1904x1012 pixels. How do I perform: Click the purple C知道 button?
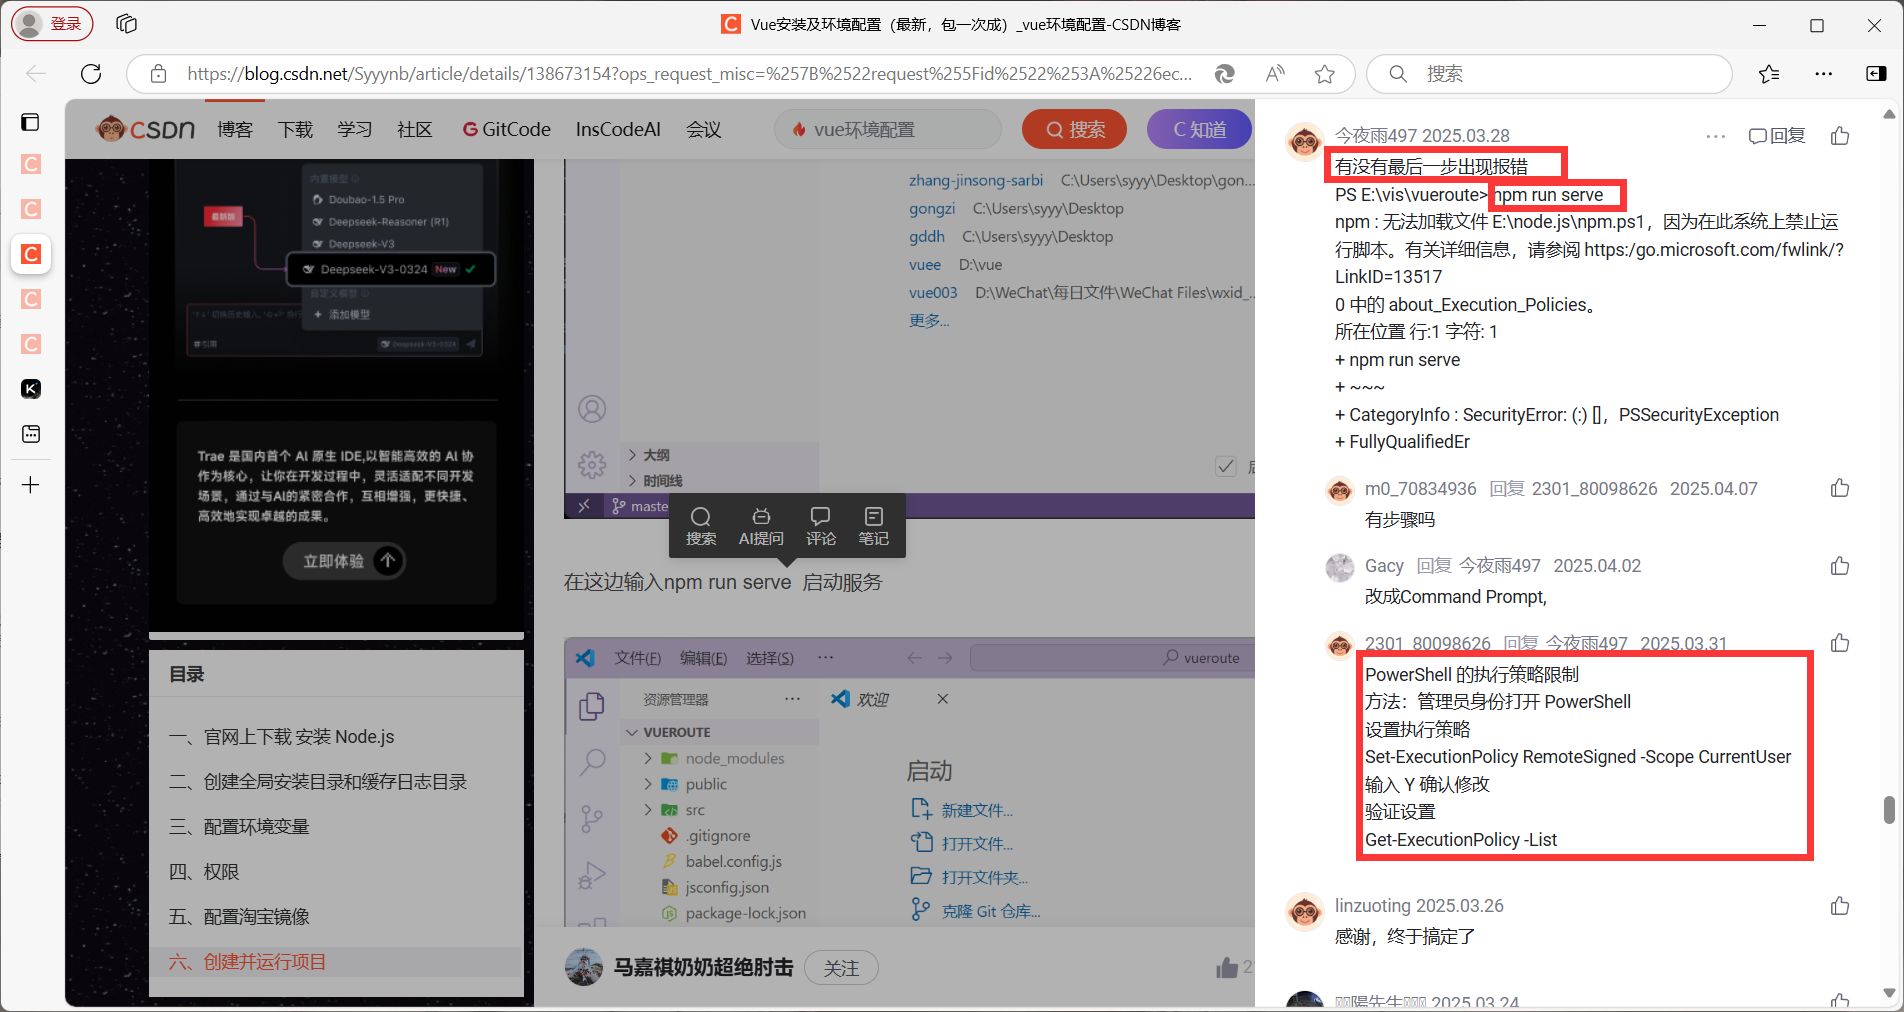pyautogui.click(x=1199, y=129)
